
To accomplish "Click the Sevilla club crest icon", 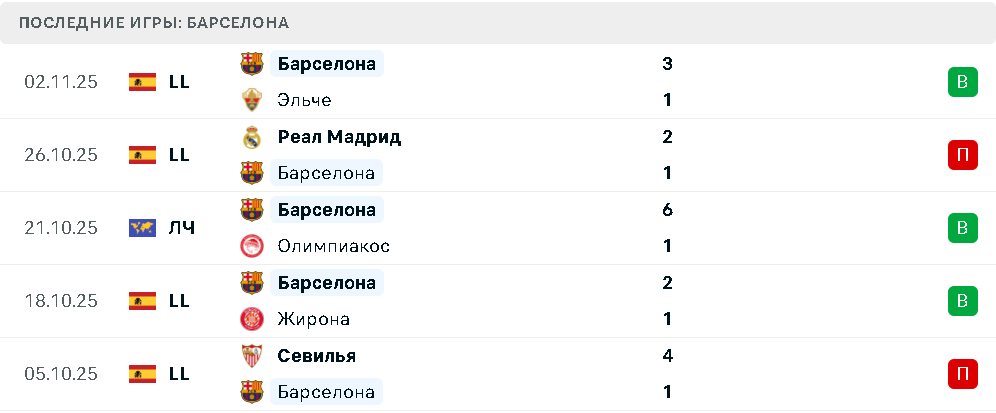I will [x=251, y=356].
